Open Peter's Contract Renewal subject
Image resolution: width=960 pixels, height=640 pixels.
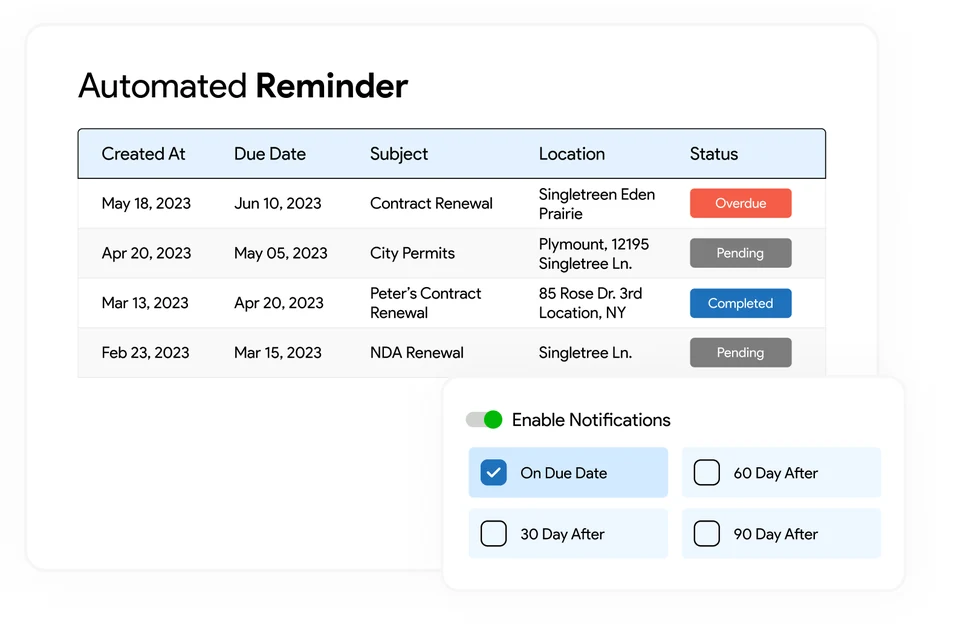[426, 303]
